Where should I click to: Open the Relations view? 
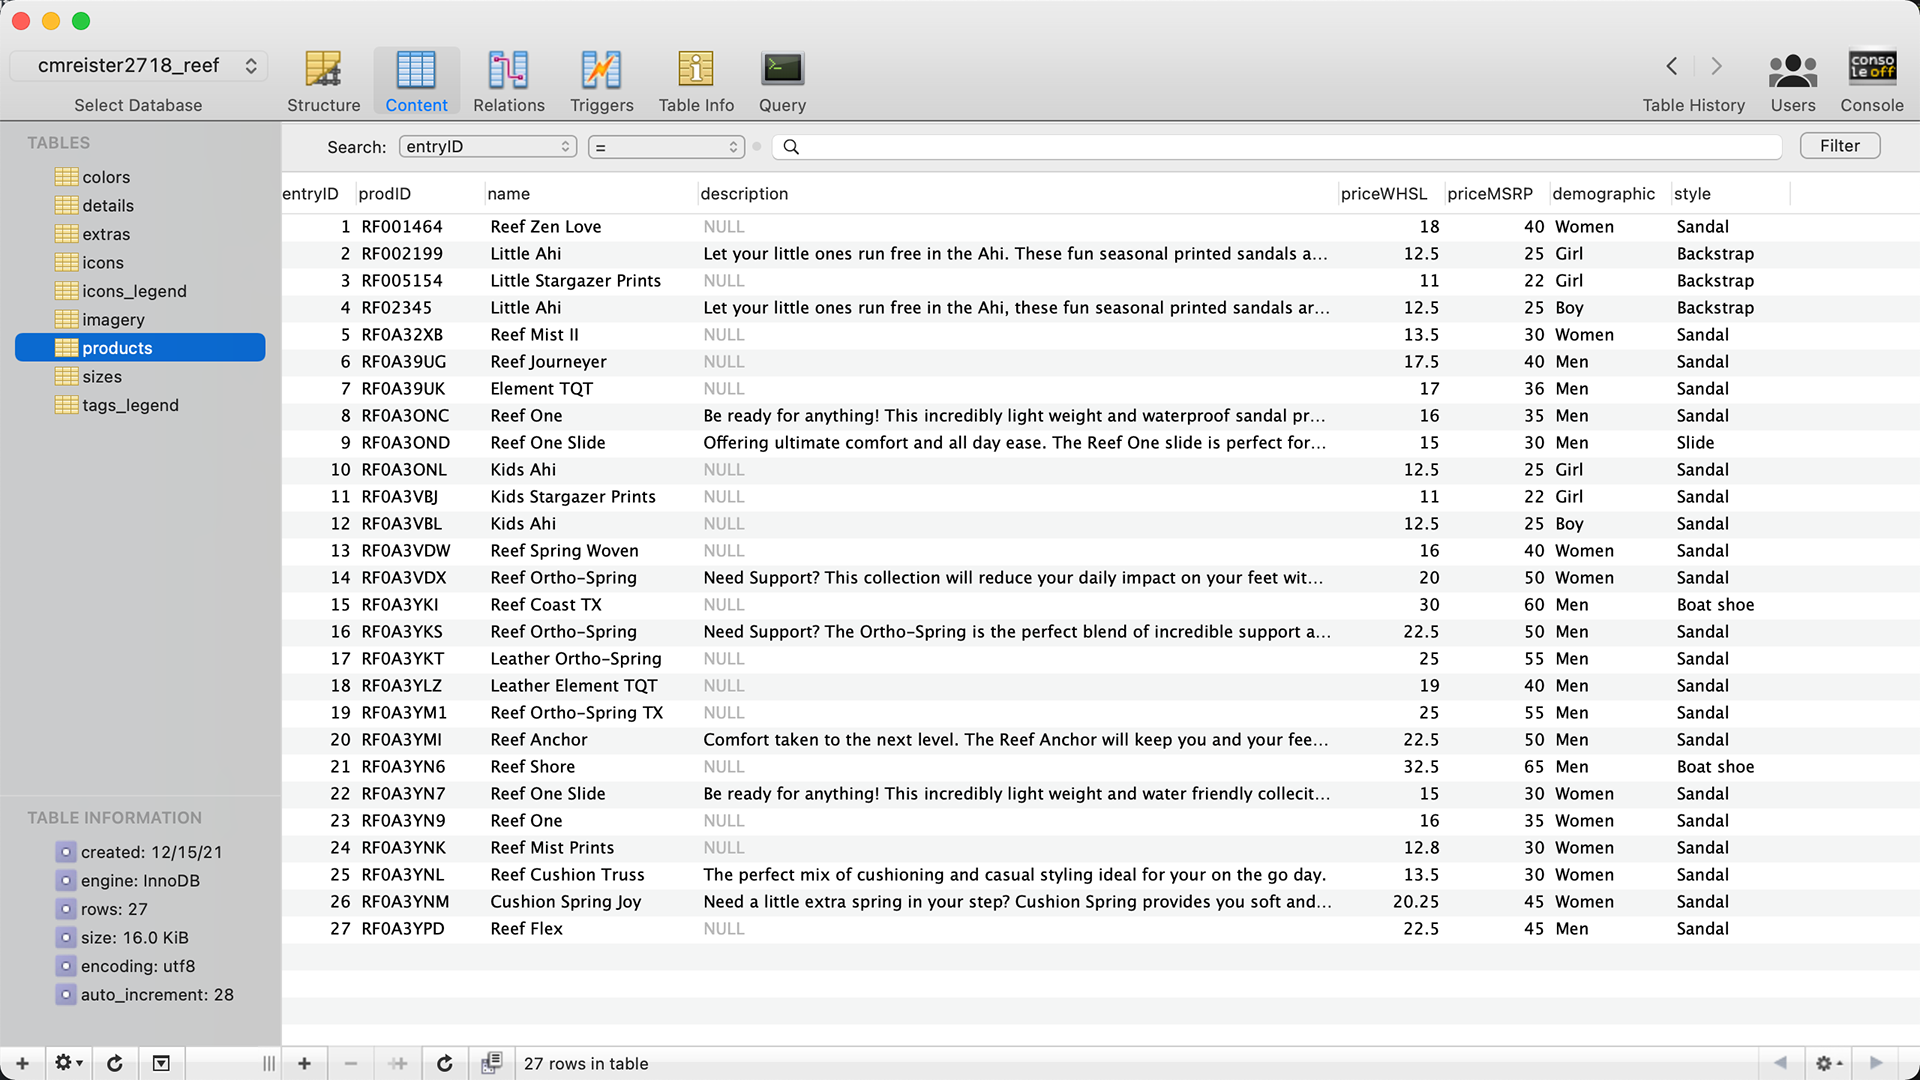(508, 81)
